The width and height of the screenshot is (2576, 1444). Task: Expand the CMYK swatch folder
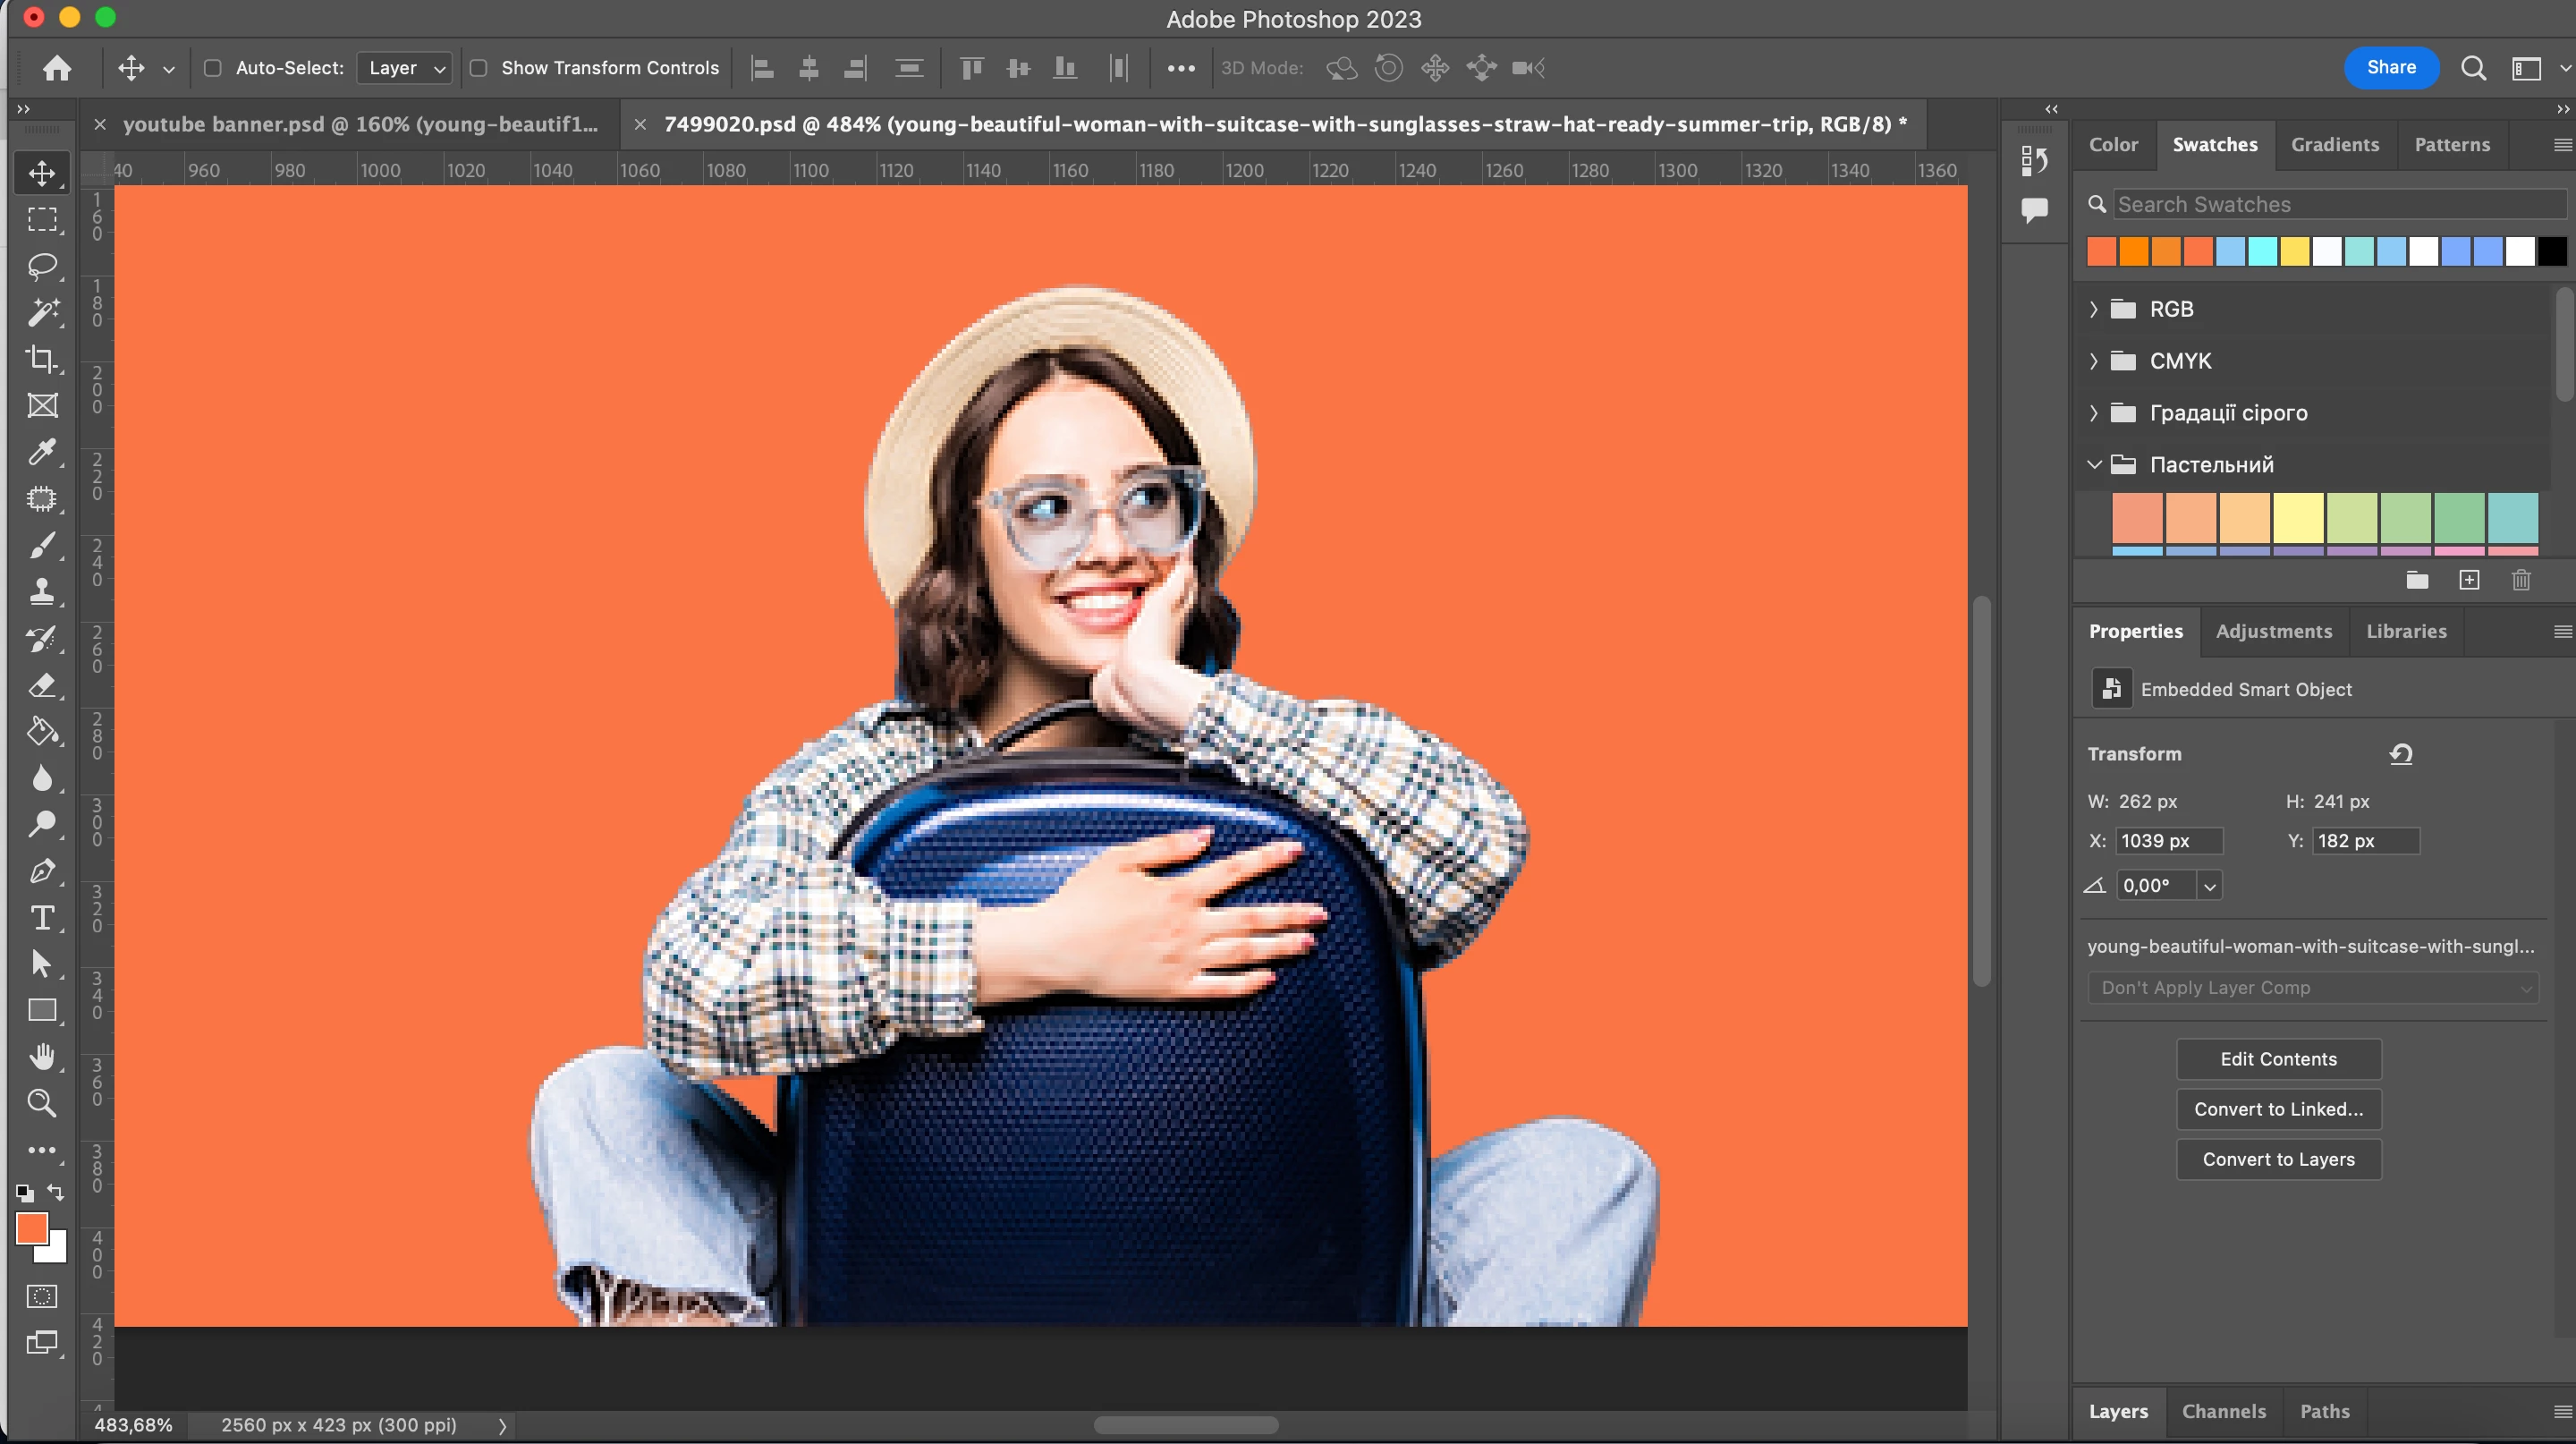pos(2093,361)
